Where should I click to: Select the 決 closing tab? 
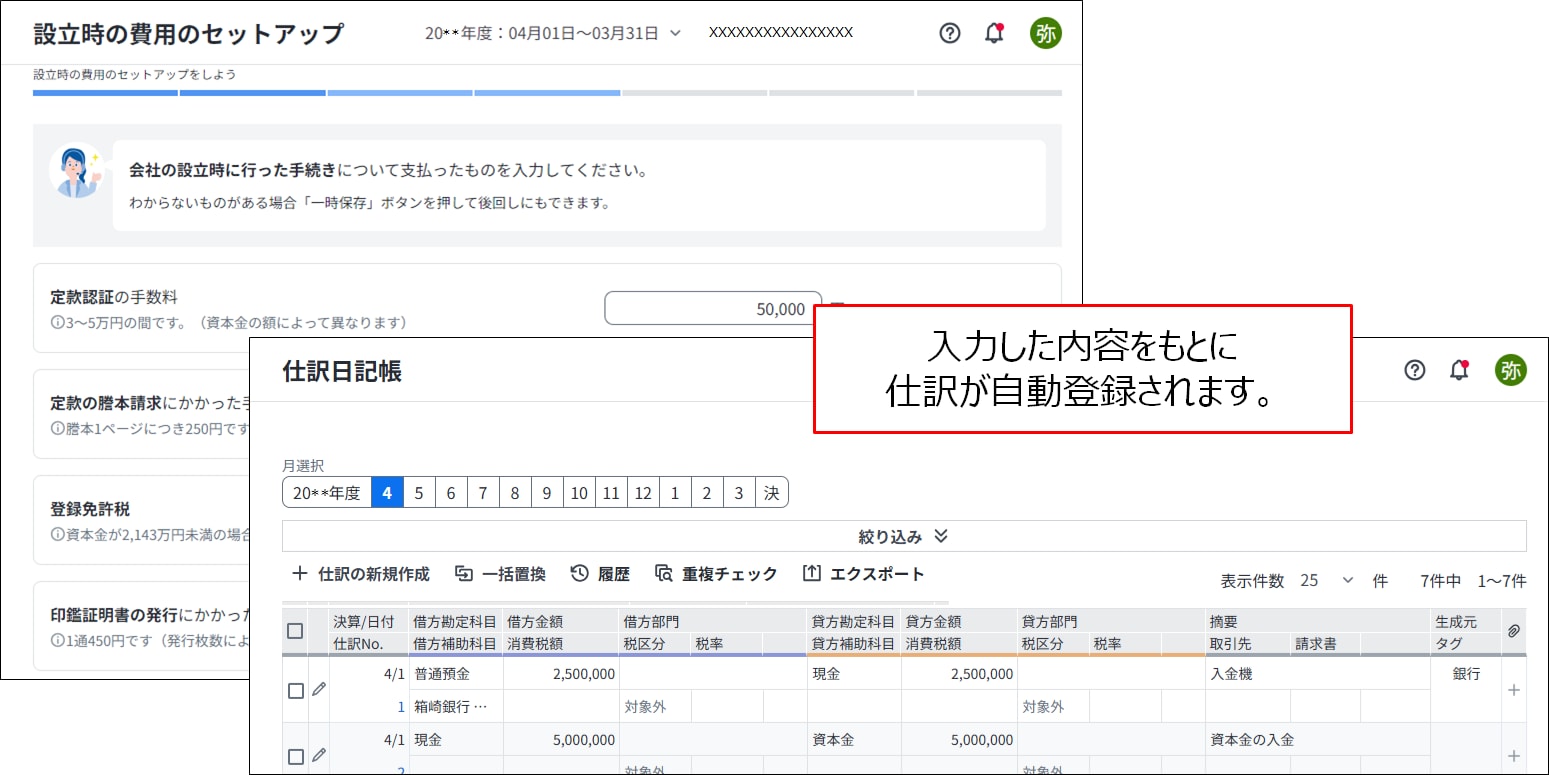(x=771, y=493)
